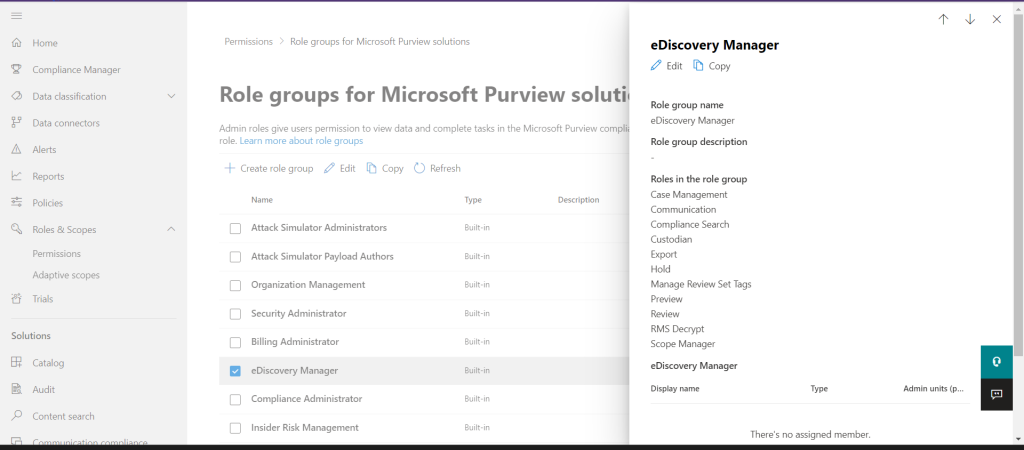Viewport: 1024px width, 450px height.
Task: Open the Organization Management role group
Action: [308, 285]
